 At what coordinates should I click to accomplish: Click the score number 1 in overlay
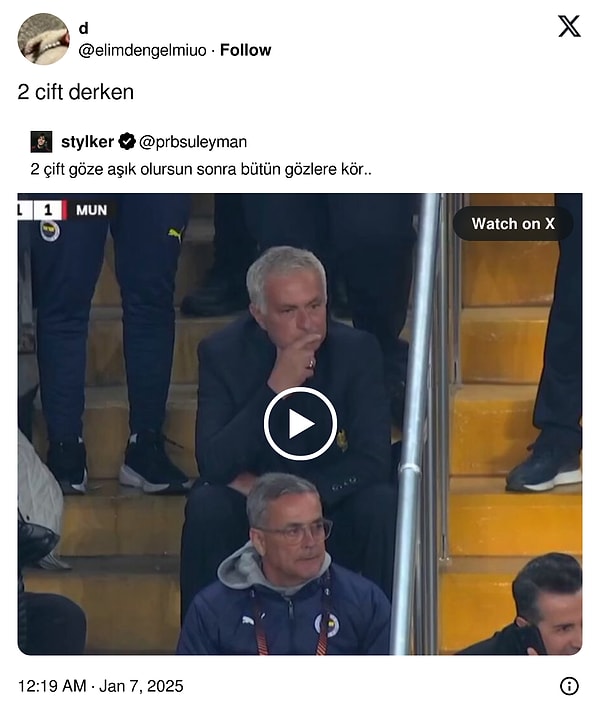pos(48,210)
